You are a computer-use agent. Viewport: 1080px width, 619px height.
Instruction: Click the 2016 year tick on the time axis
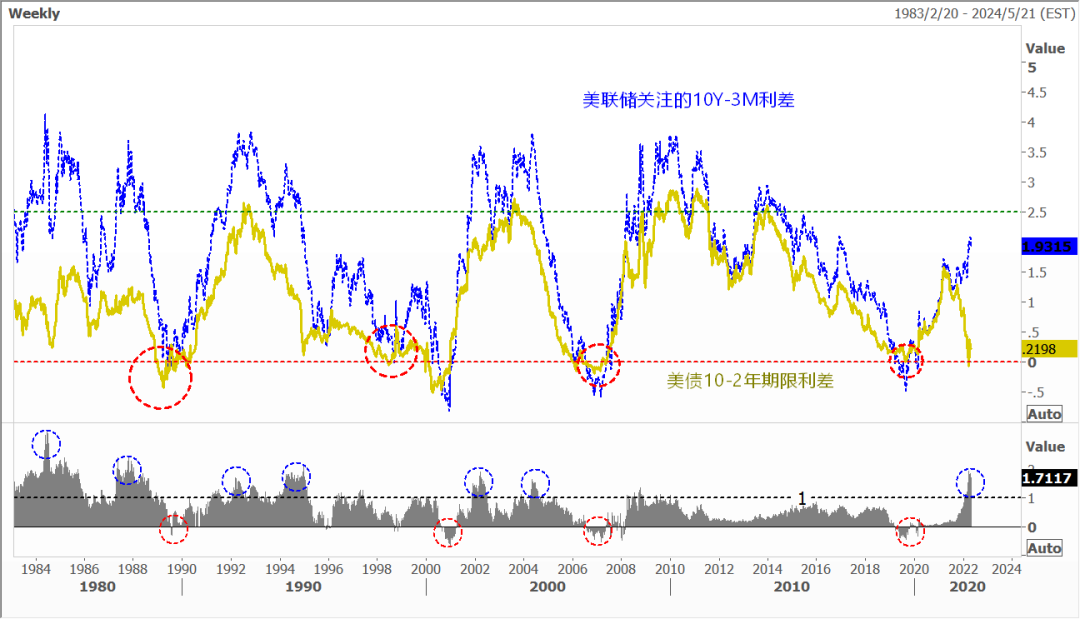tap(816, 569)
